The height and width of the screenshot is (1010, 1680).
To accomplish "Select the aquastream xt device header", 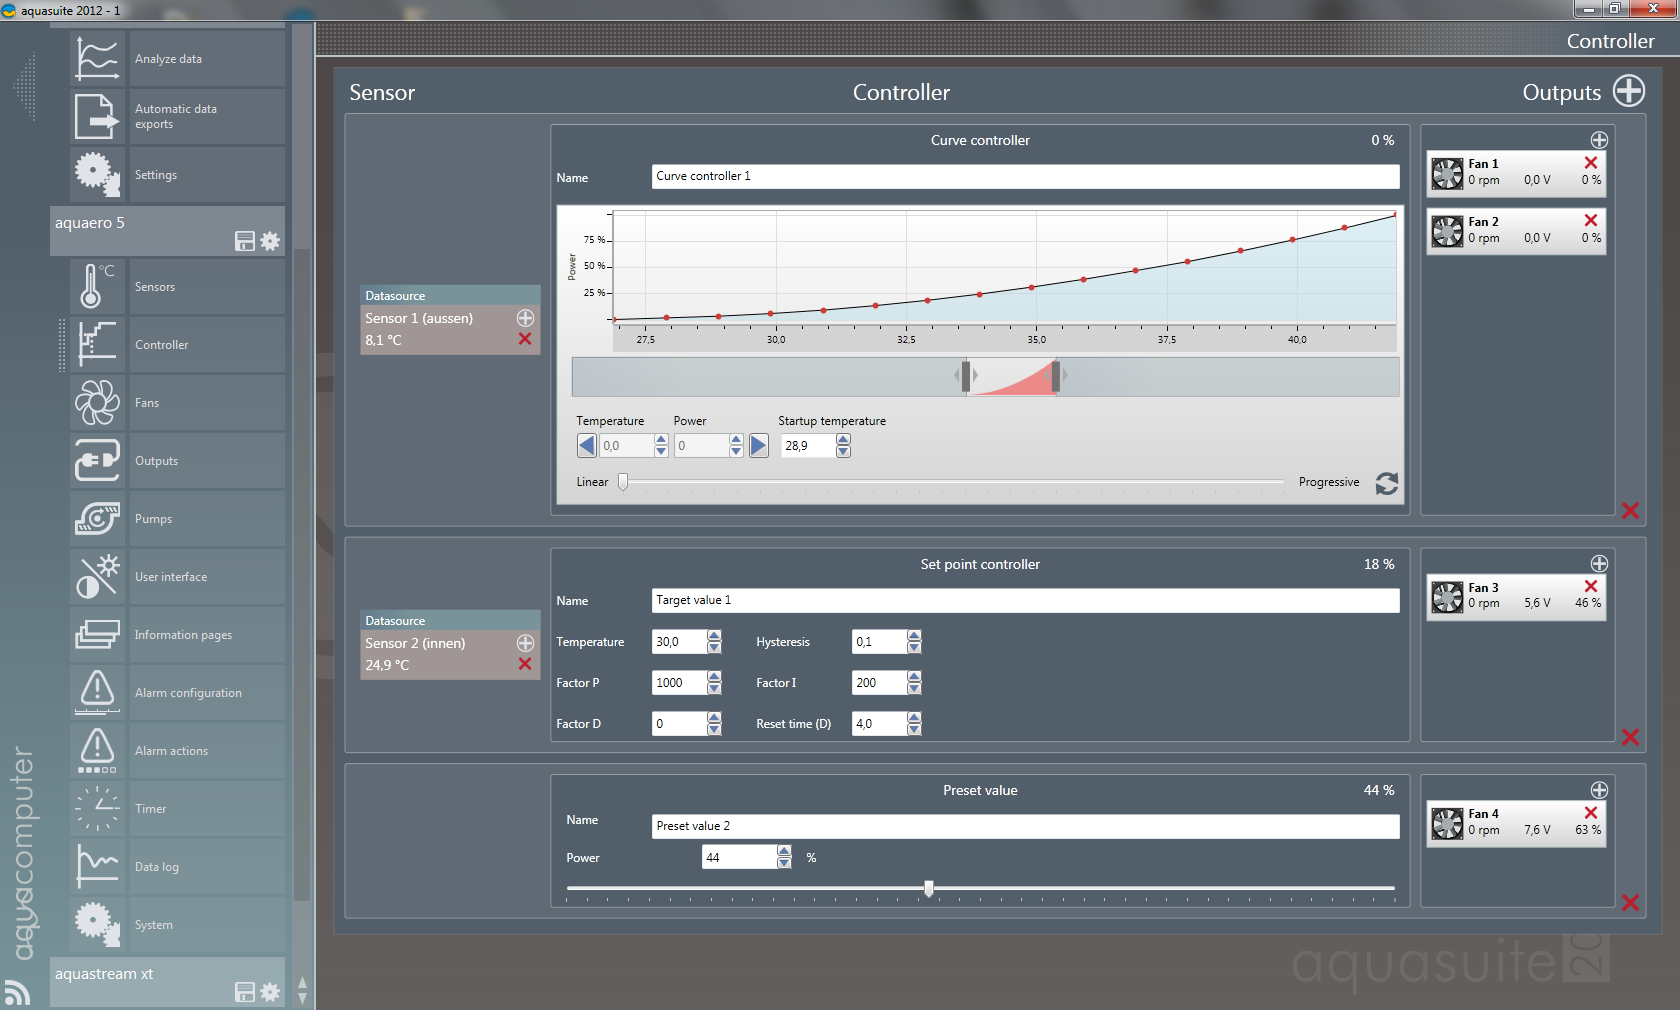I will coord(167,982).
